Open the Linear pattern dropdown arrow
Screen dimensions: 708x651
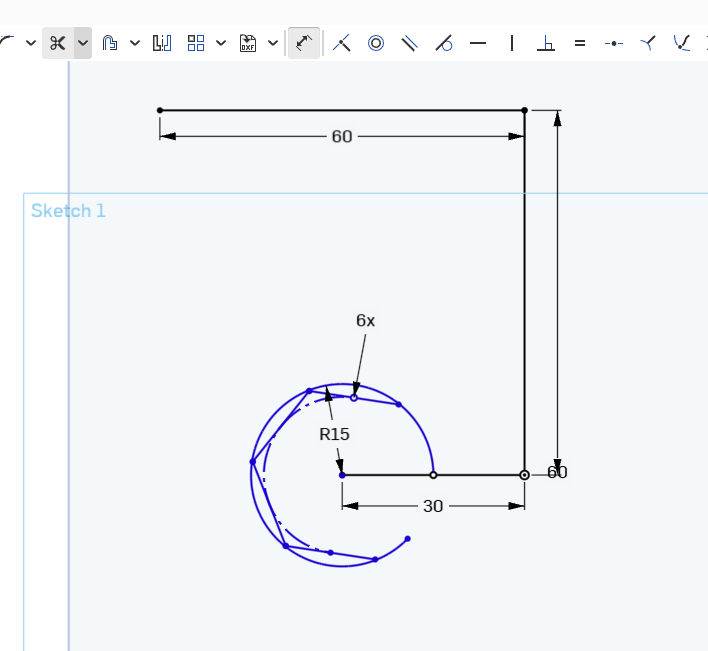tap(221, 43)
